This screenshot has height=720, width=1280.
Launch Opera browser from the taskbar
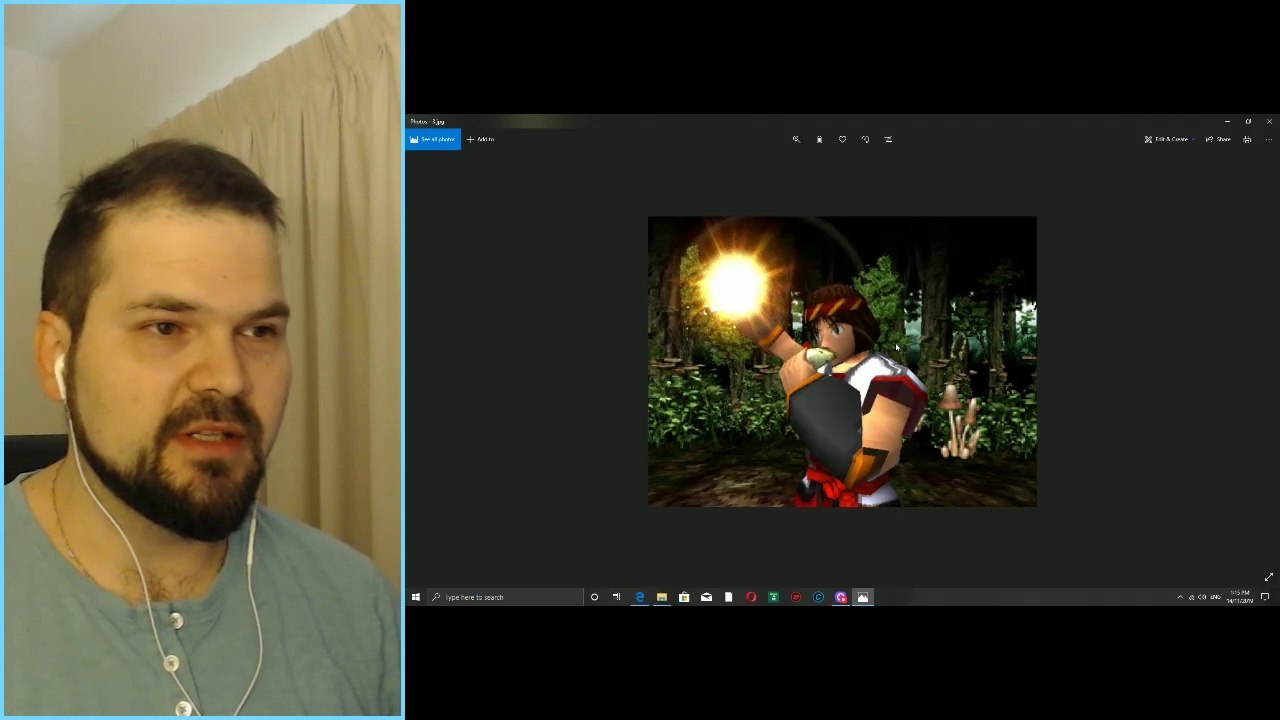(751, 597)
